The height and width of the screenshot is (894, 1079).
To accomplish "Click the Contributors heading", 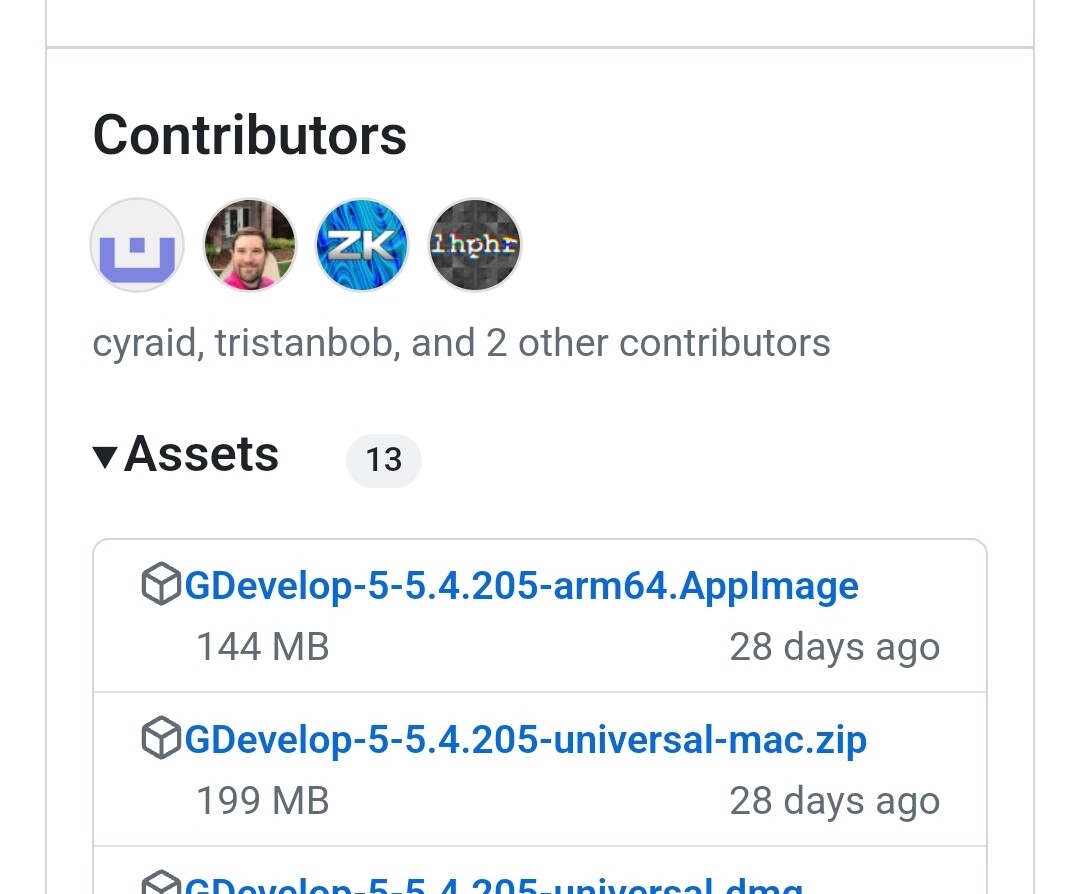I will [249, 135].
